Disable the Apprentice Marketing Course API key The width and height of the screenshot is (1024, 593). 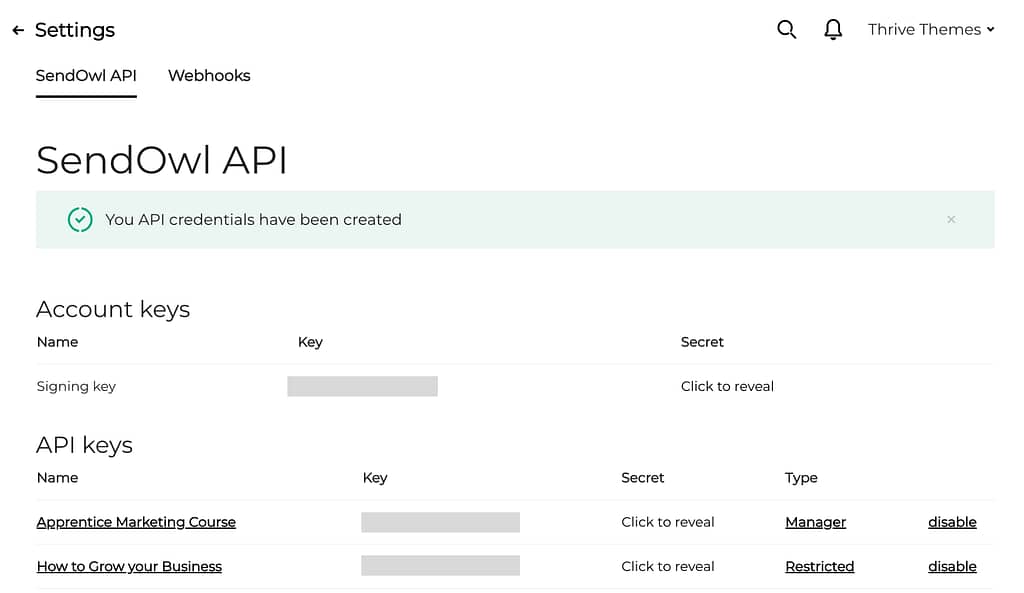pyautogui.click(x=952, y=522)
